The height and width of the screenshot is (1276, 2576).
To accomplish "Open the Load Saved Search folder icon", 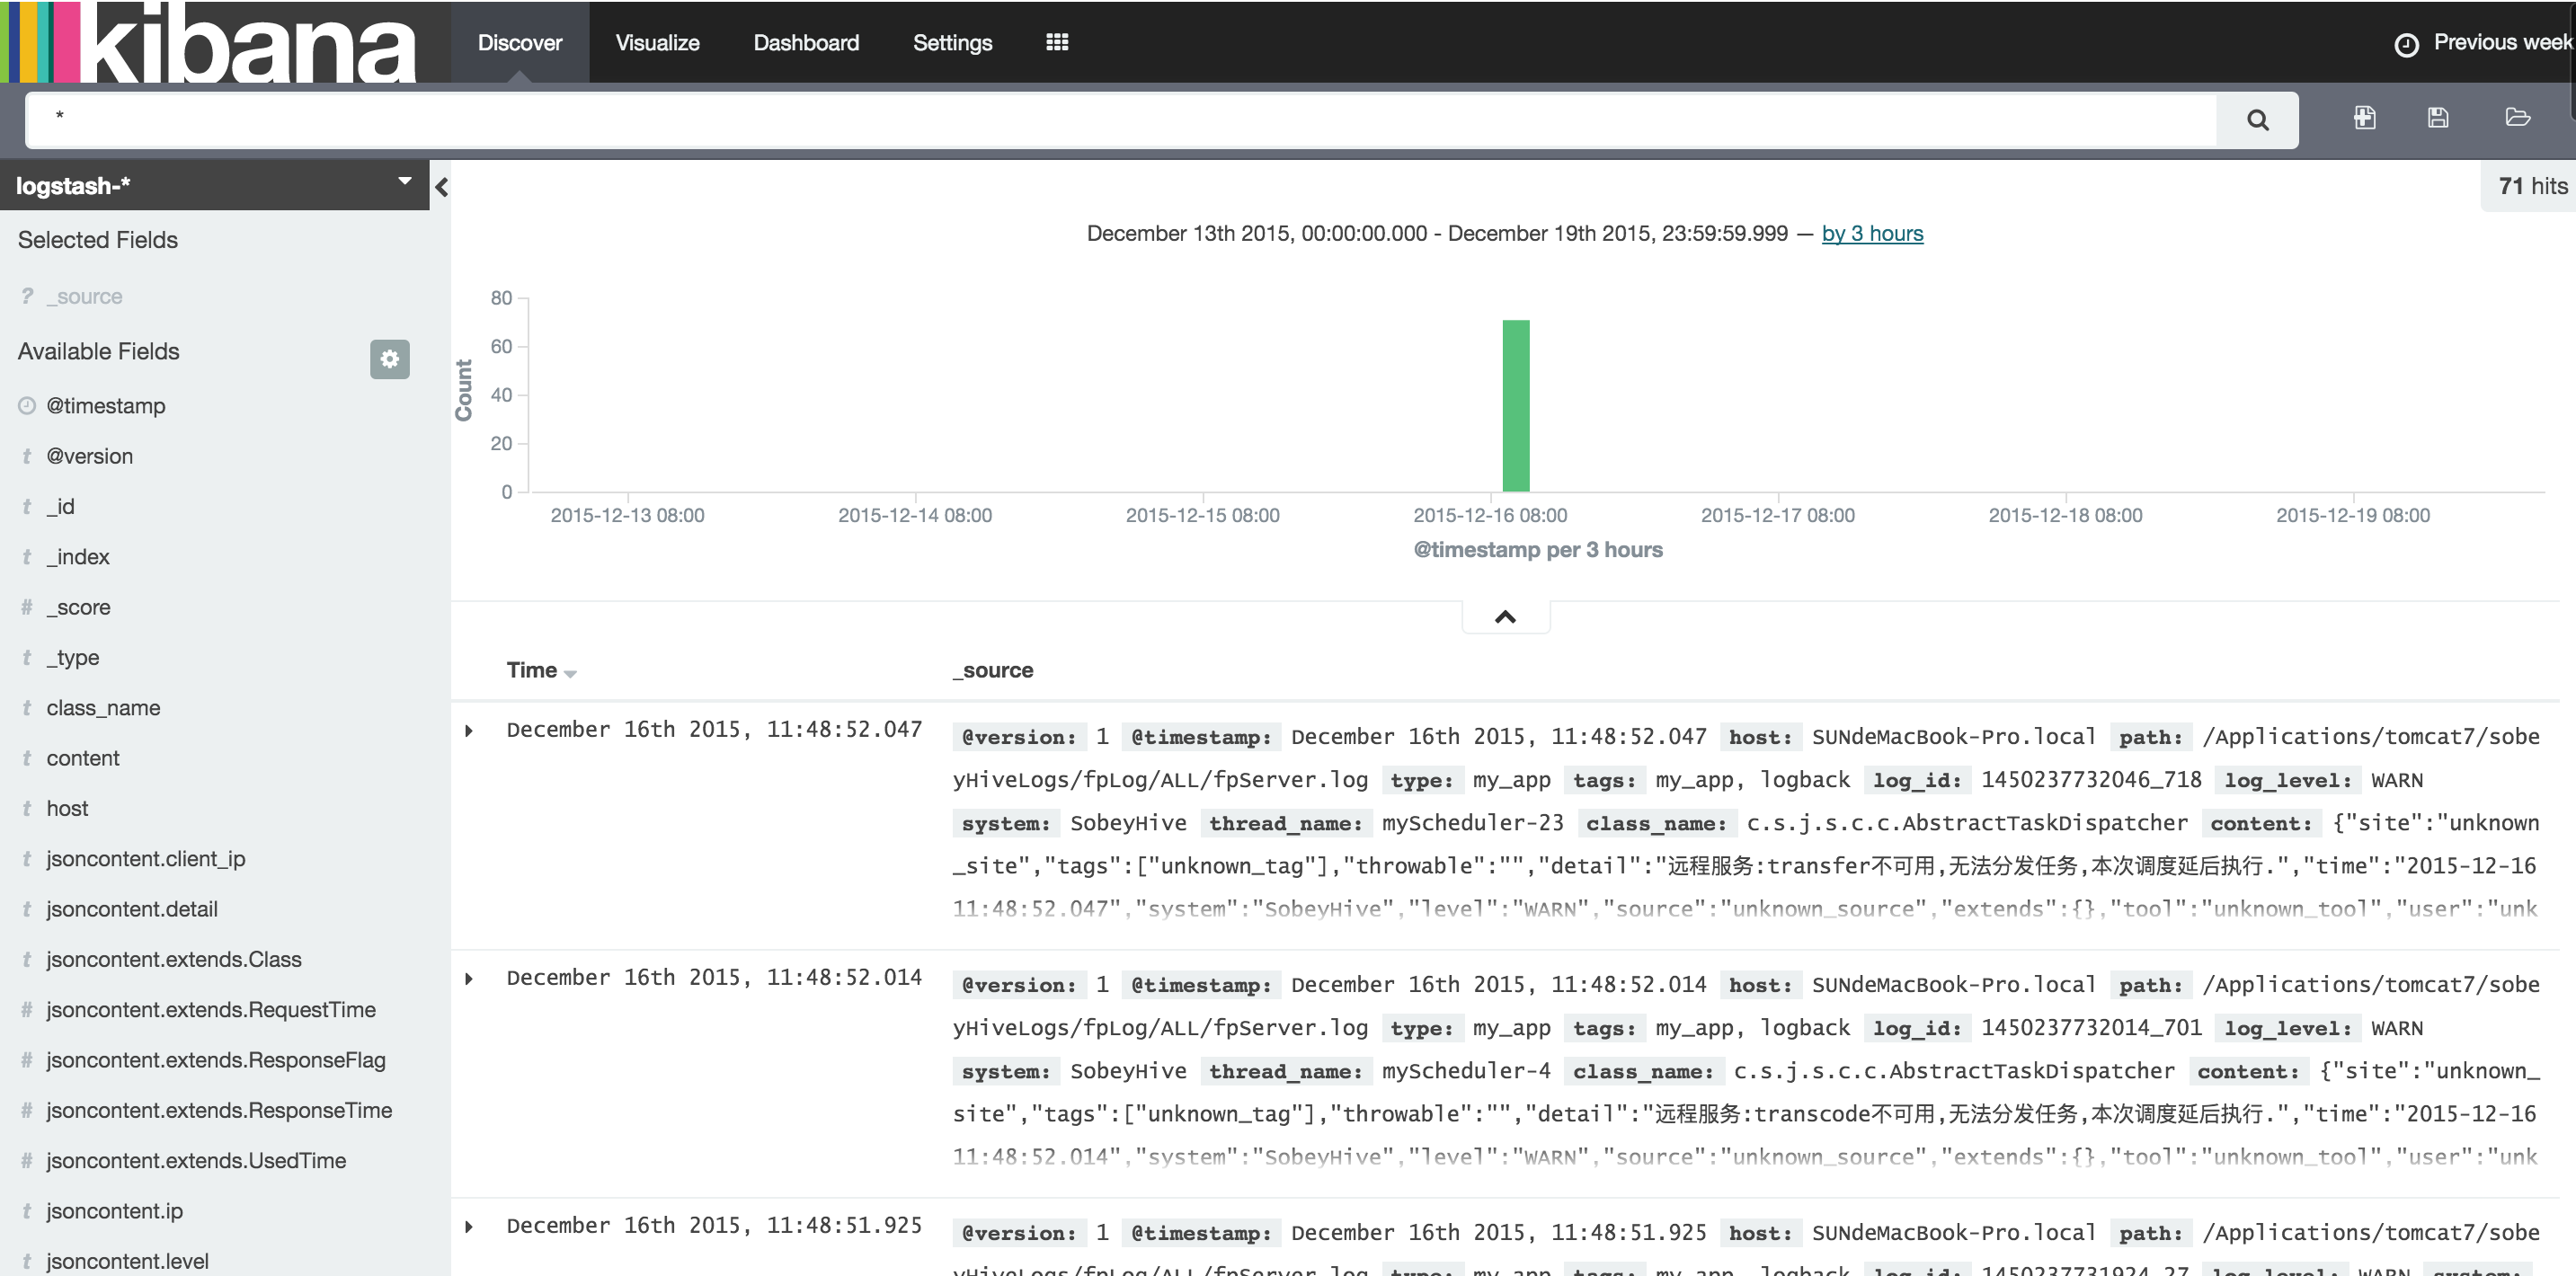I will point(2517,118).
